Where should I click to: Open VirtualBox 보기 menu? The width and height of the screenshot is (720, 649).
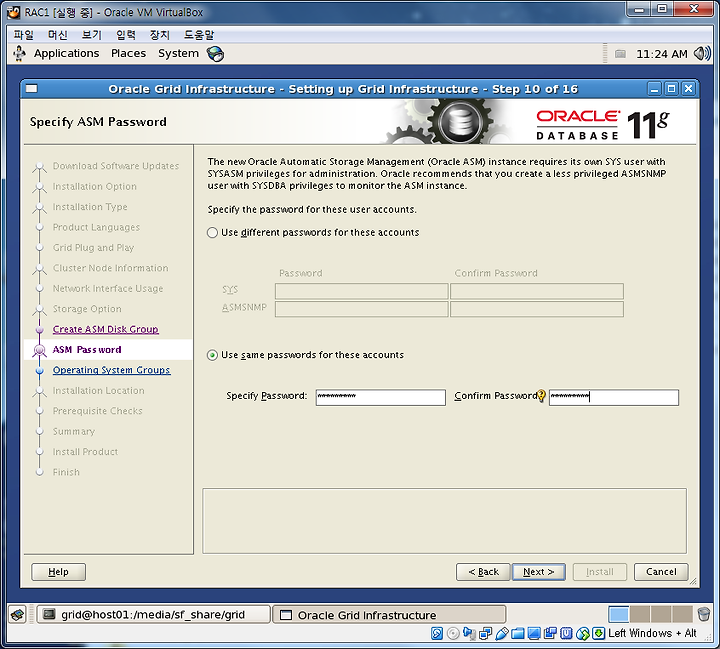(x=91, y=35)
